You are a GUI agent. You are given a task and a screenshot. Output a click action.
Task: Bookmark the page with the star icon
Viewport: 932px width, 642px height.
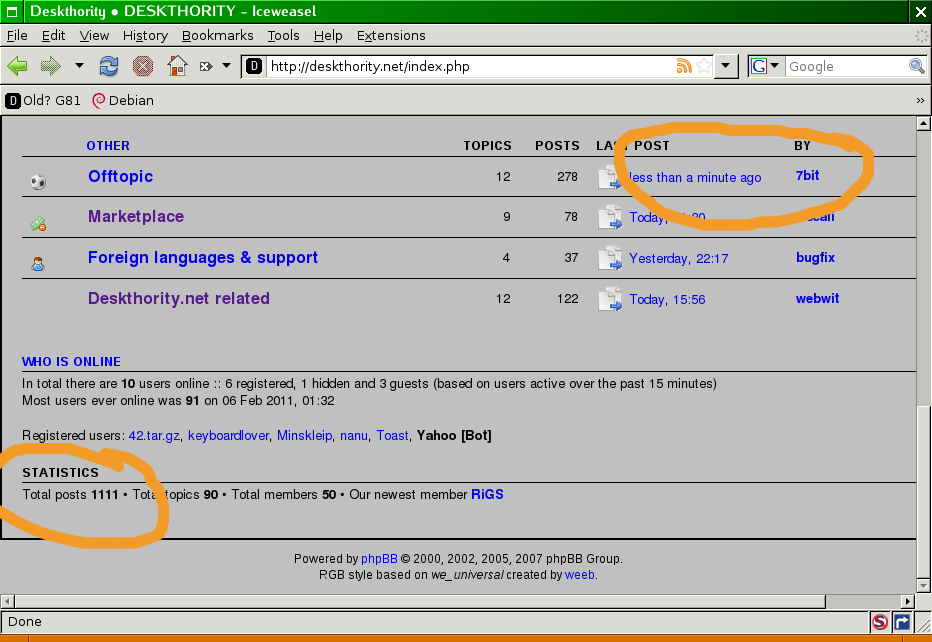(704, 67)
